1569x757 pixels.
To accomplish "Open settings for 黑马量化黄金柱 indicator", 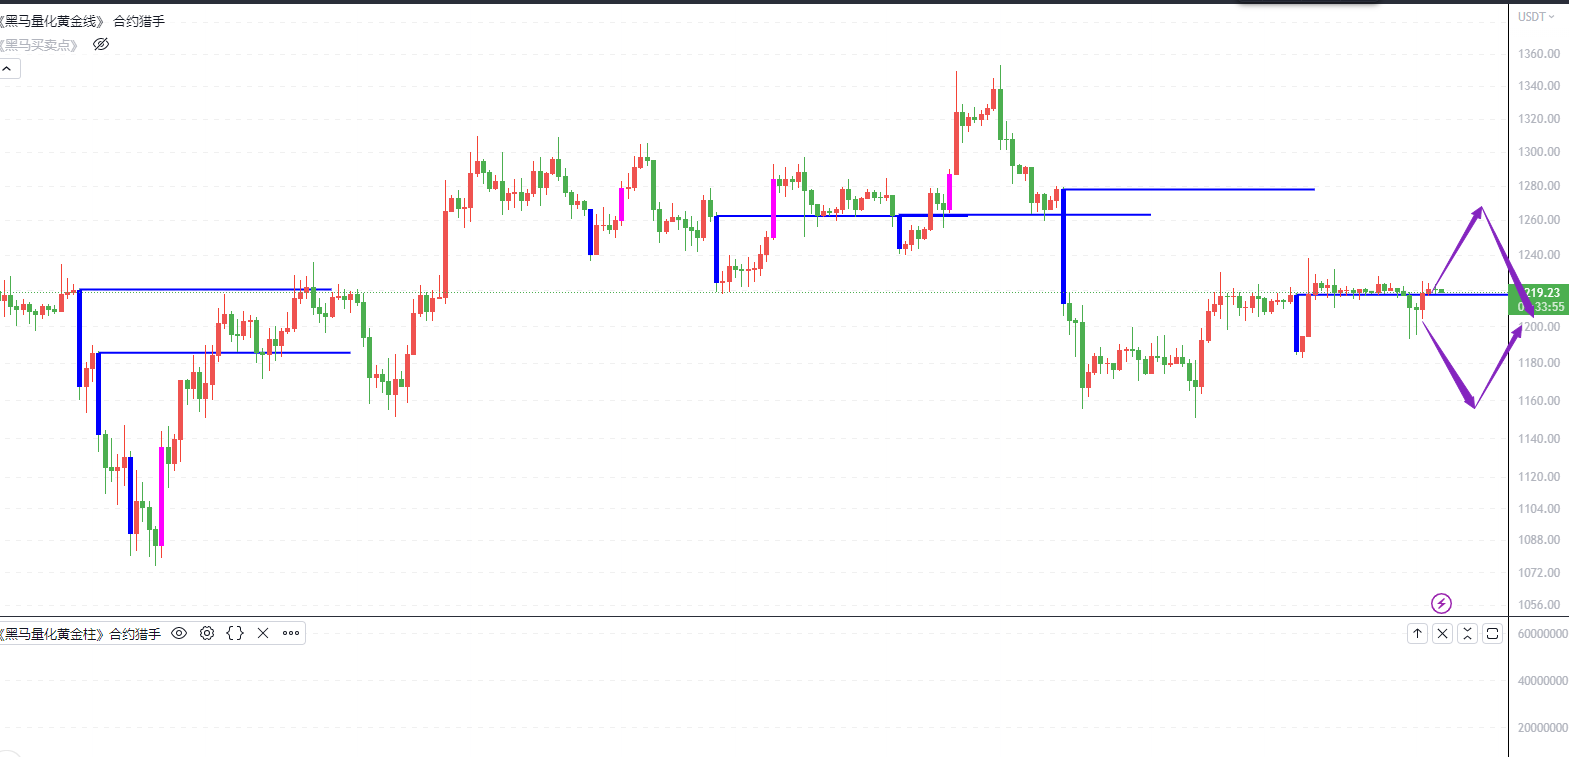I will pos(207,633).
